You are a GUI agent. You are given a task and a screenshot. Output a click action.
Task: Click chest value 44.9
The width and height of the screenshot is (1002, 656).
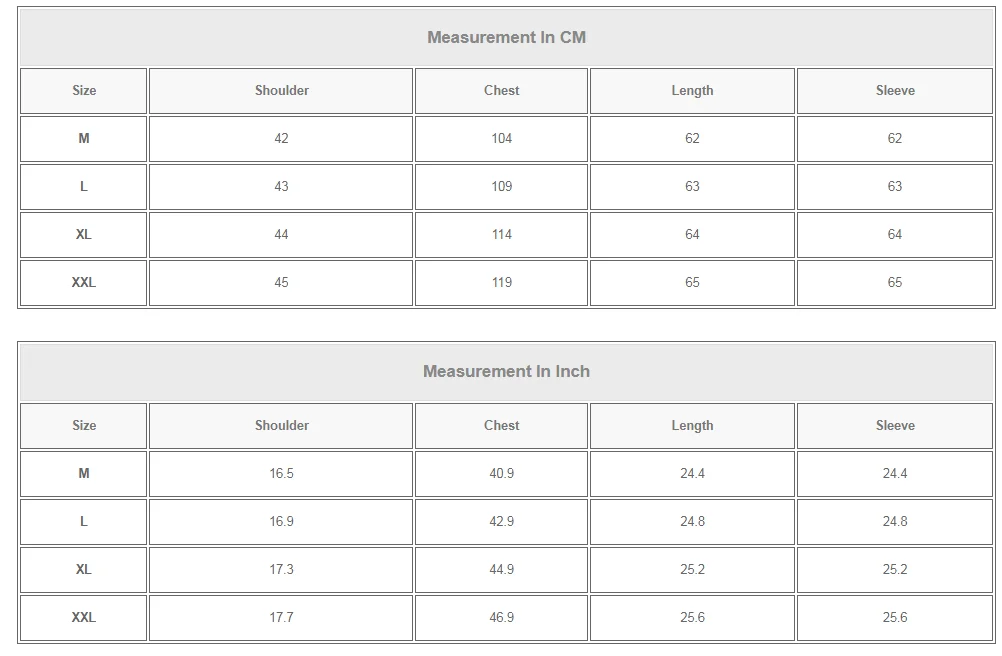[x=501, y=569]
